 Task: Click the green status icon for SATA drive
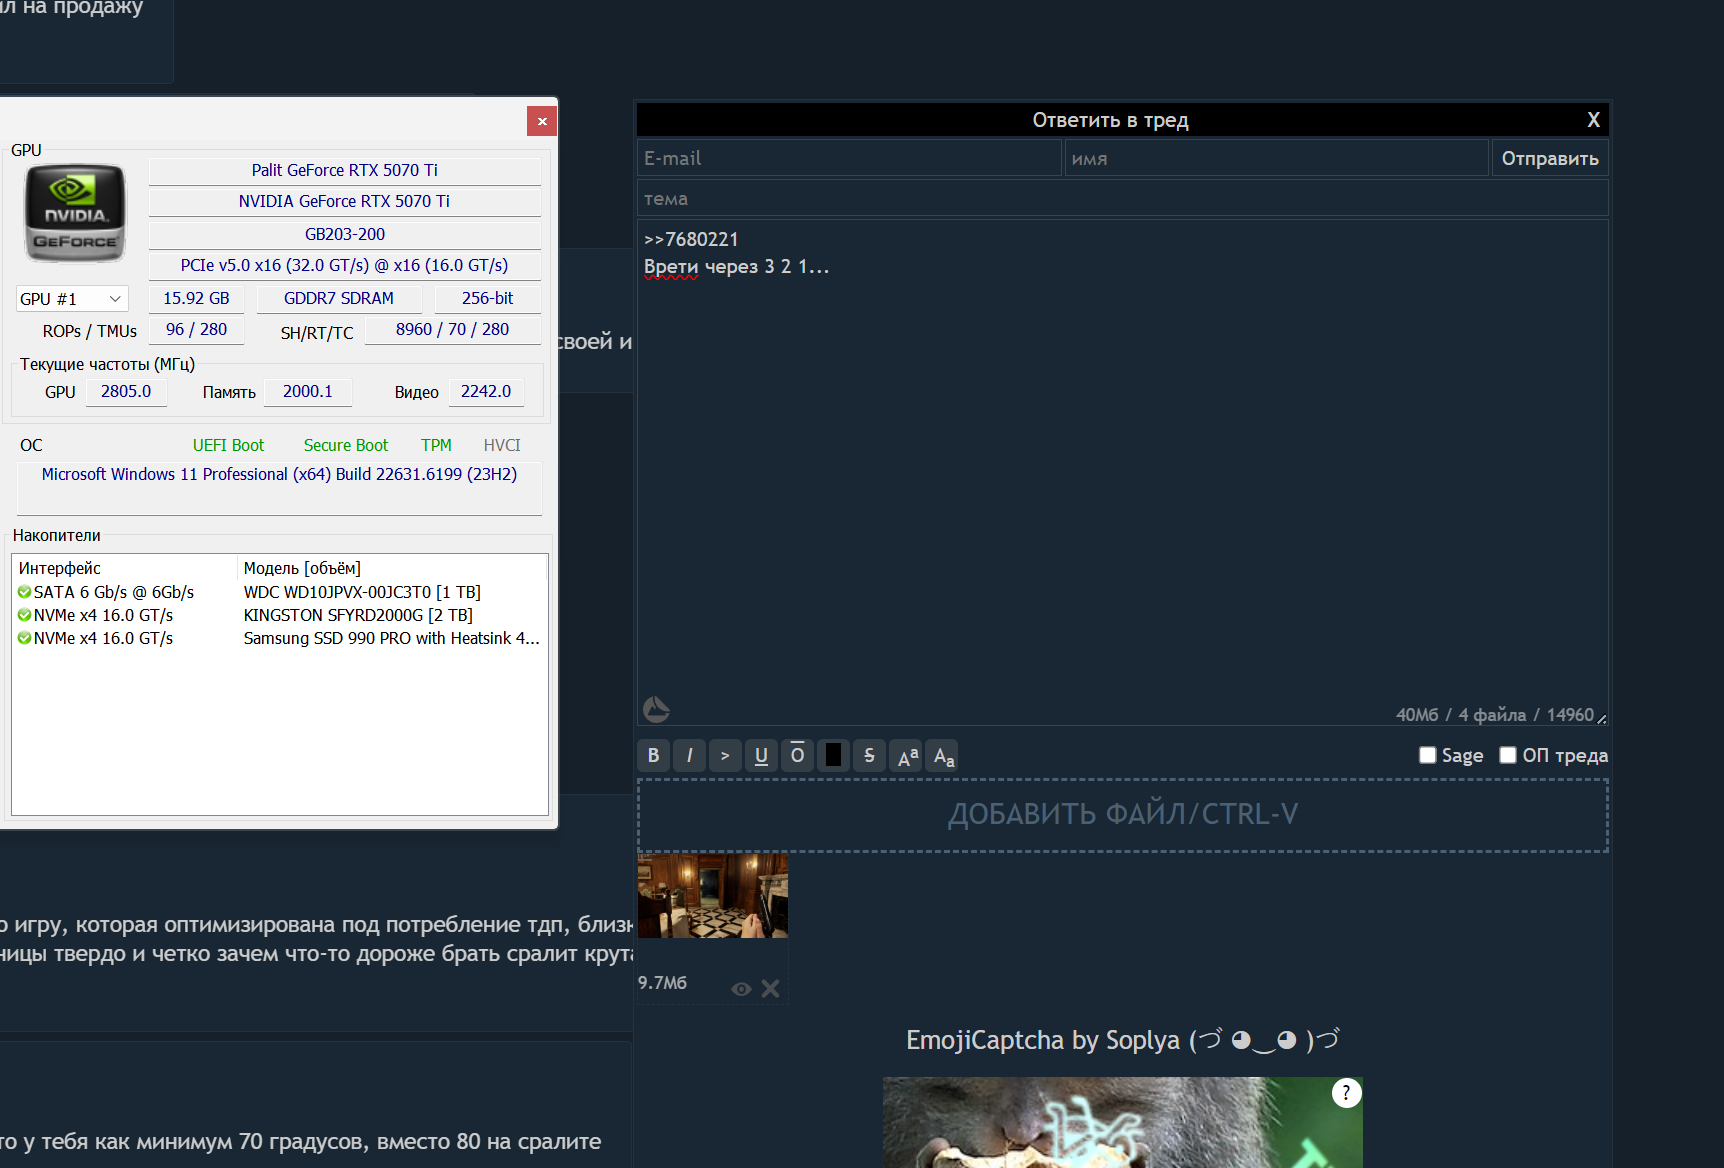point(24,592)
